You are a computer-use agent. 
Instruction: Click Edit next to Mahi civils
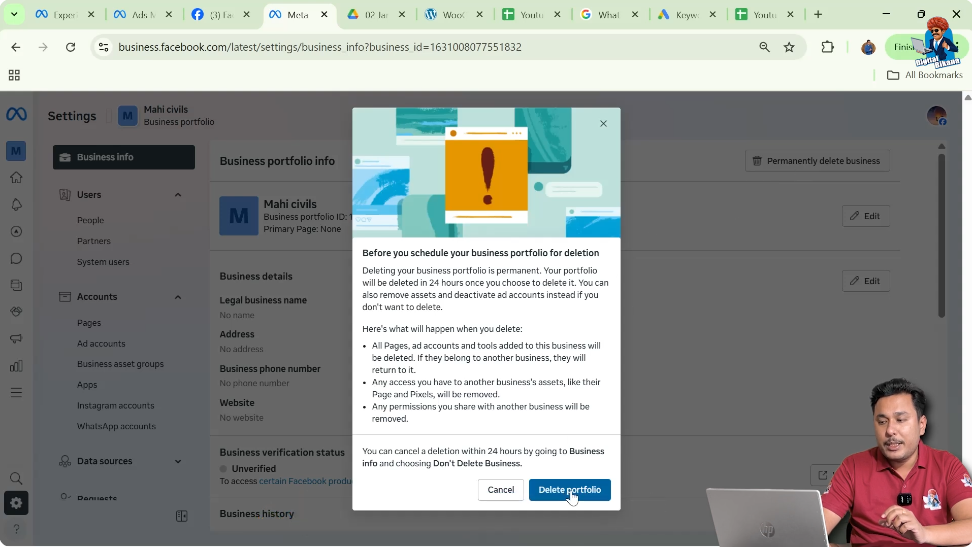point(865,216)
